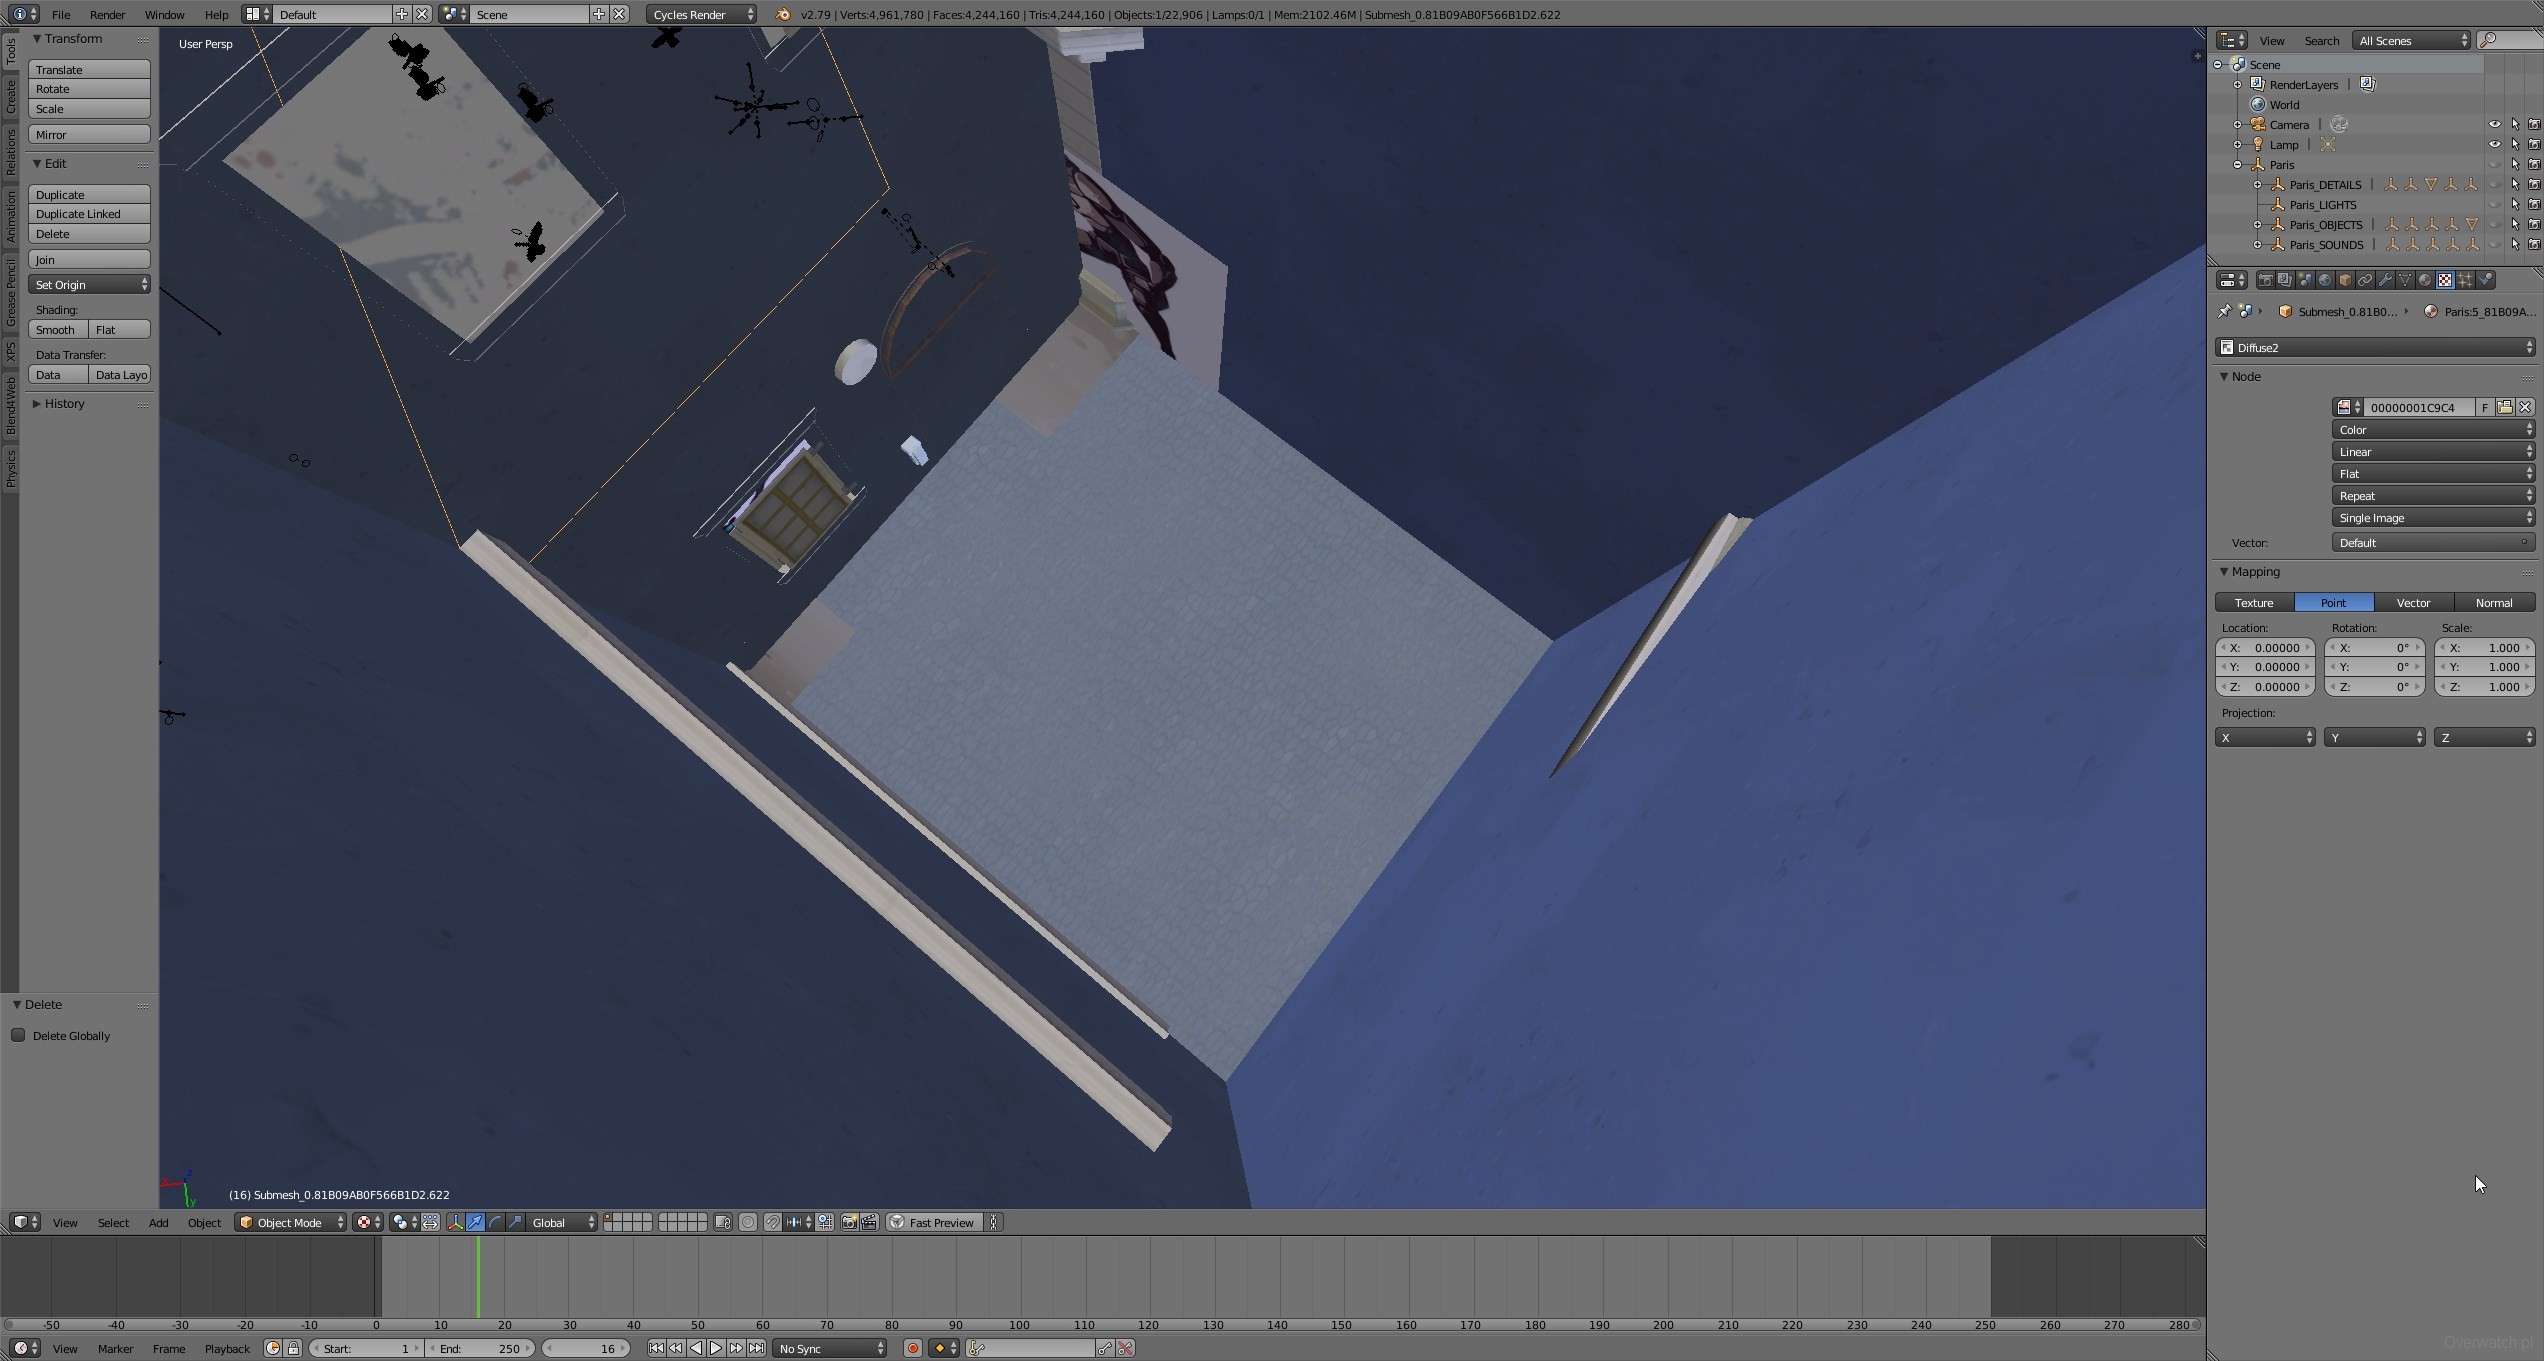Open the Render menu
This screenshot has width=2544, height=1361.
(107, 15)
